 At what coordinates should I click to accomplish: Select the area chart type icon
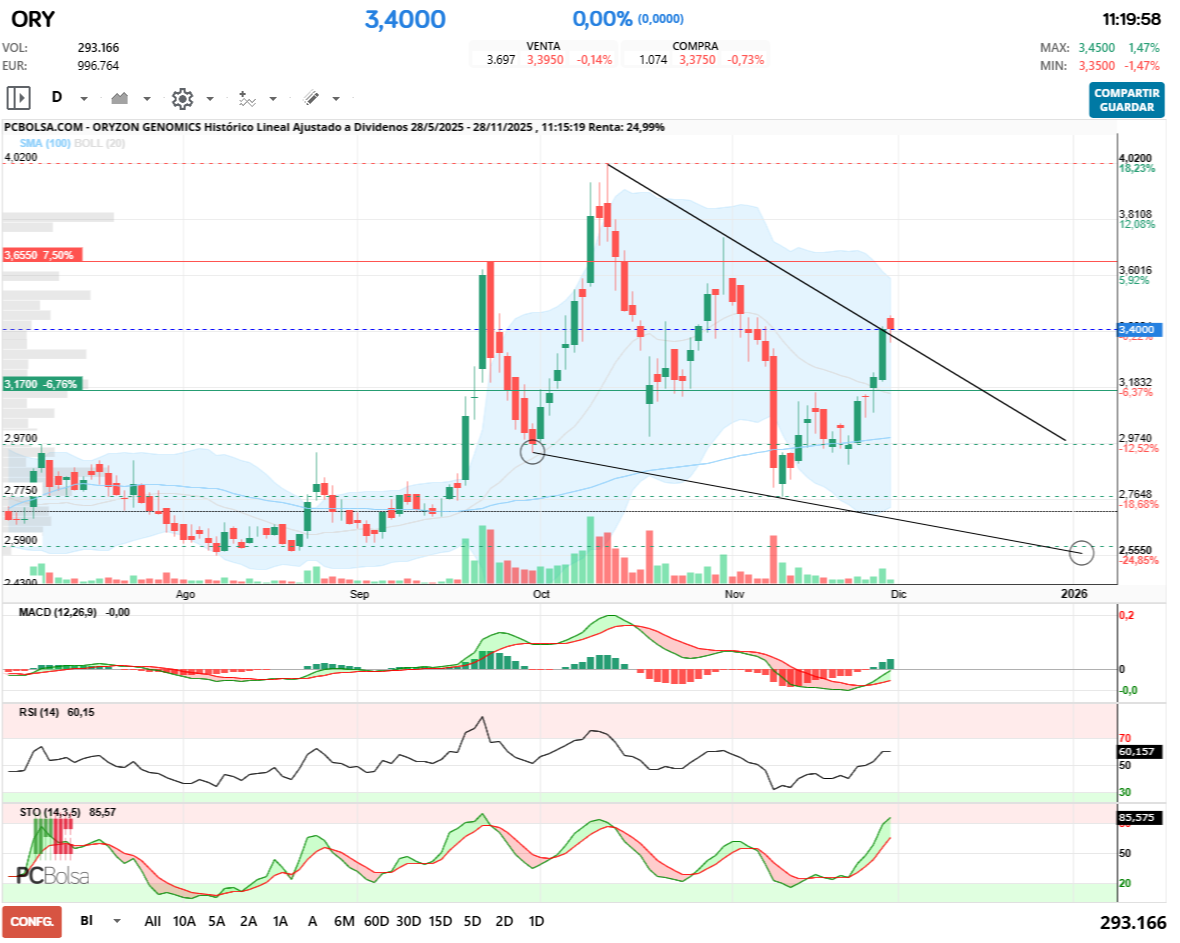(118, 98)
